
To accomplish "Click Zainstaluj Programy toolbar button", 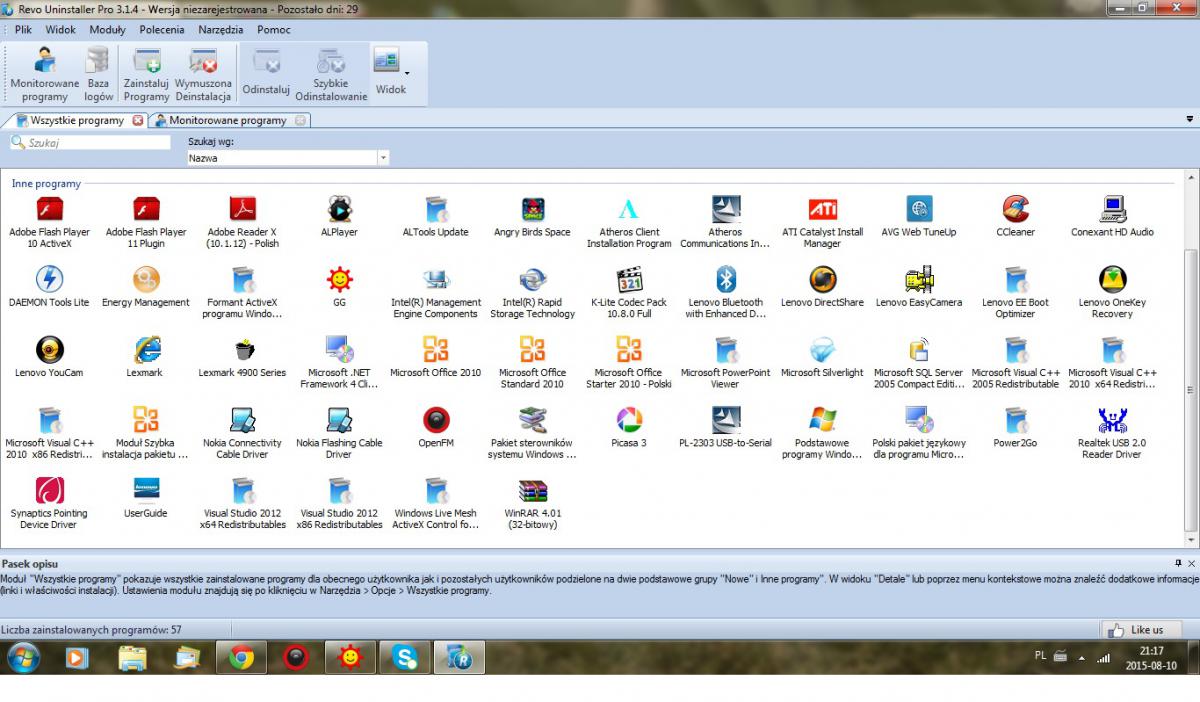I will pyautogui.click(x=147, y=74).
